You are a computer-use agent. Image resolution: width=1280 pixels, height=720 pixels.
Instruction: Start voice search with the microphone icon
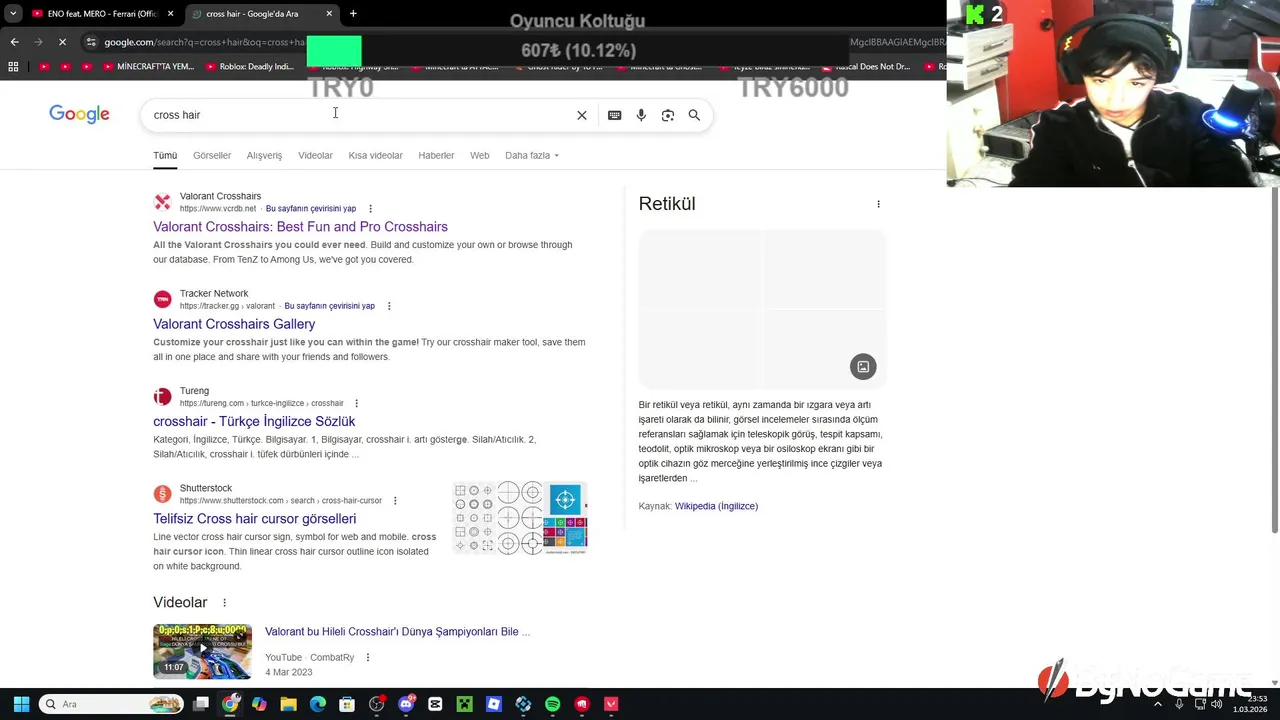(x=641, y=115)
